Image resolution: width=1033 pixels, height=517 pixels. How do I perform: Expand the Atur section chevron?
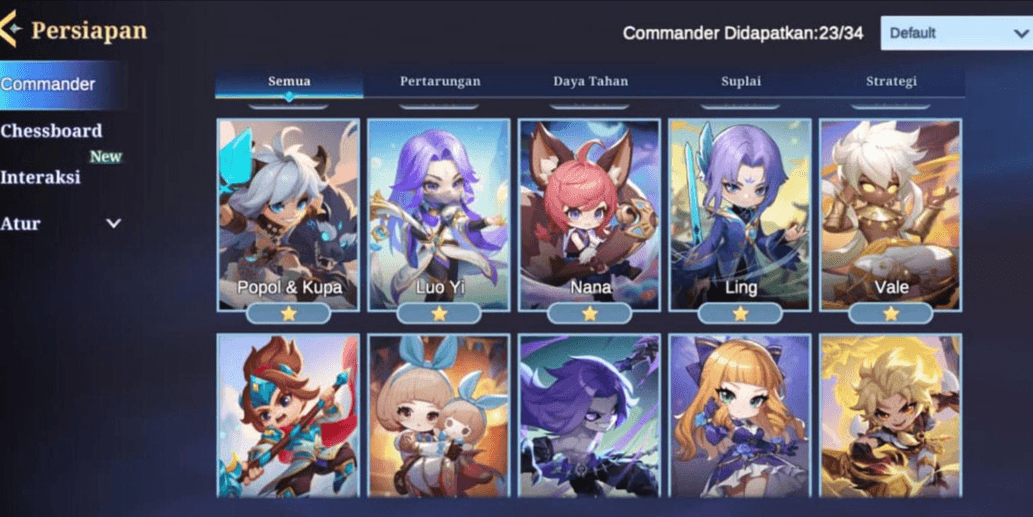(113, 223)
